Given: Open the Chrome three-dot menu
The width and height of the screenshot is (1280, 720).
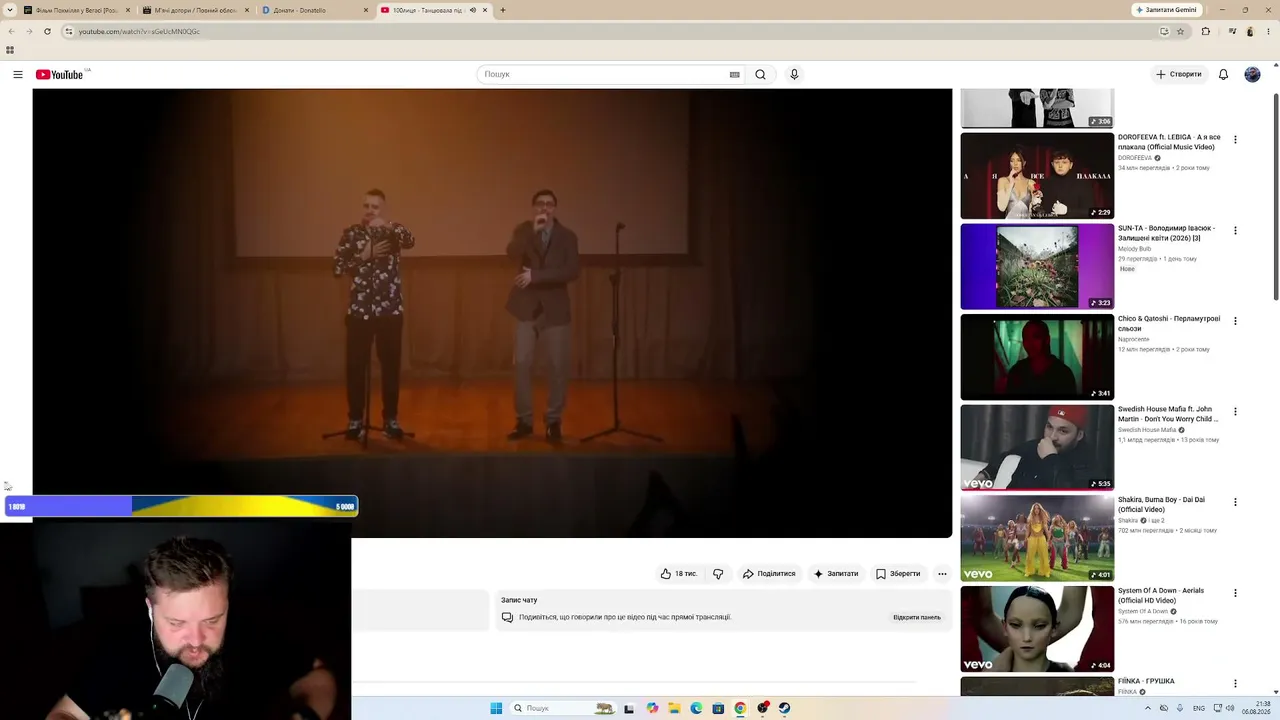Looking at the screenshot, I should click(1268, 31).
